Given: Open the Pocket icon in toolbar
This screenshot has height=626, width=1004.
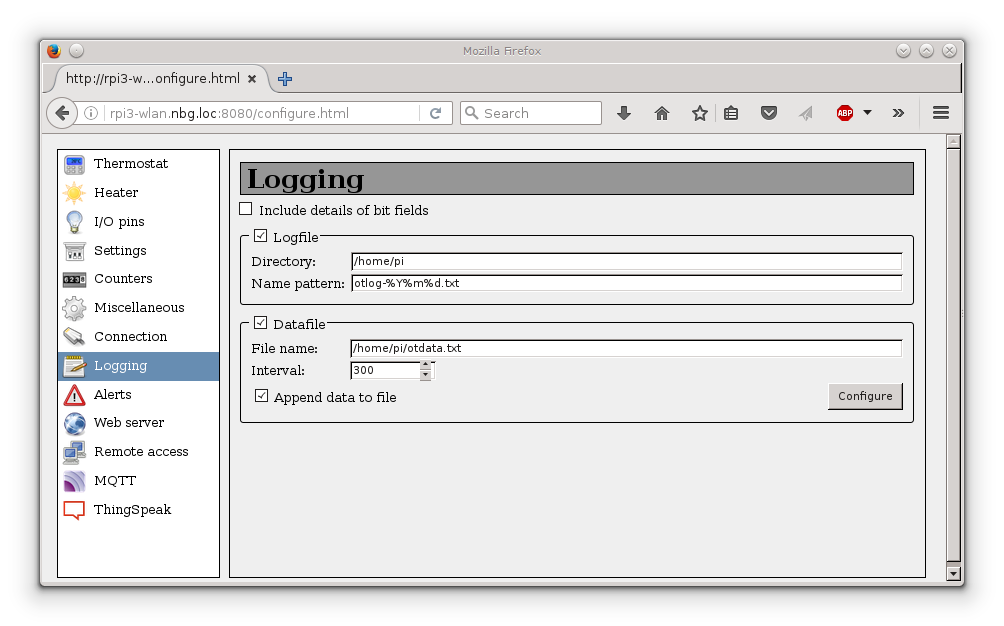Looking at the screenshot, I should [x=769, y=113].
